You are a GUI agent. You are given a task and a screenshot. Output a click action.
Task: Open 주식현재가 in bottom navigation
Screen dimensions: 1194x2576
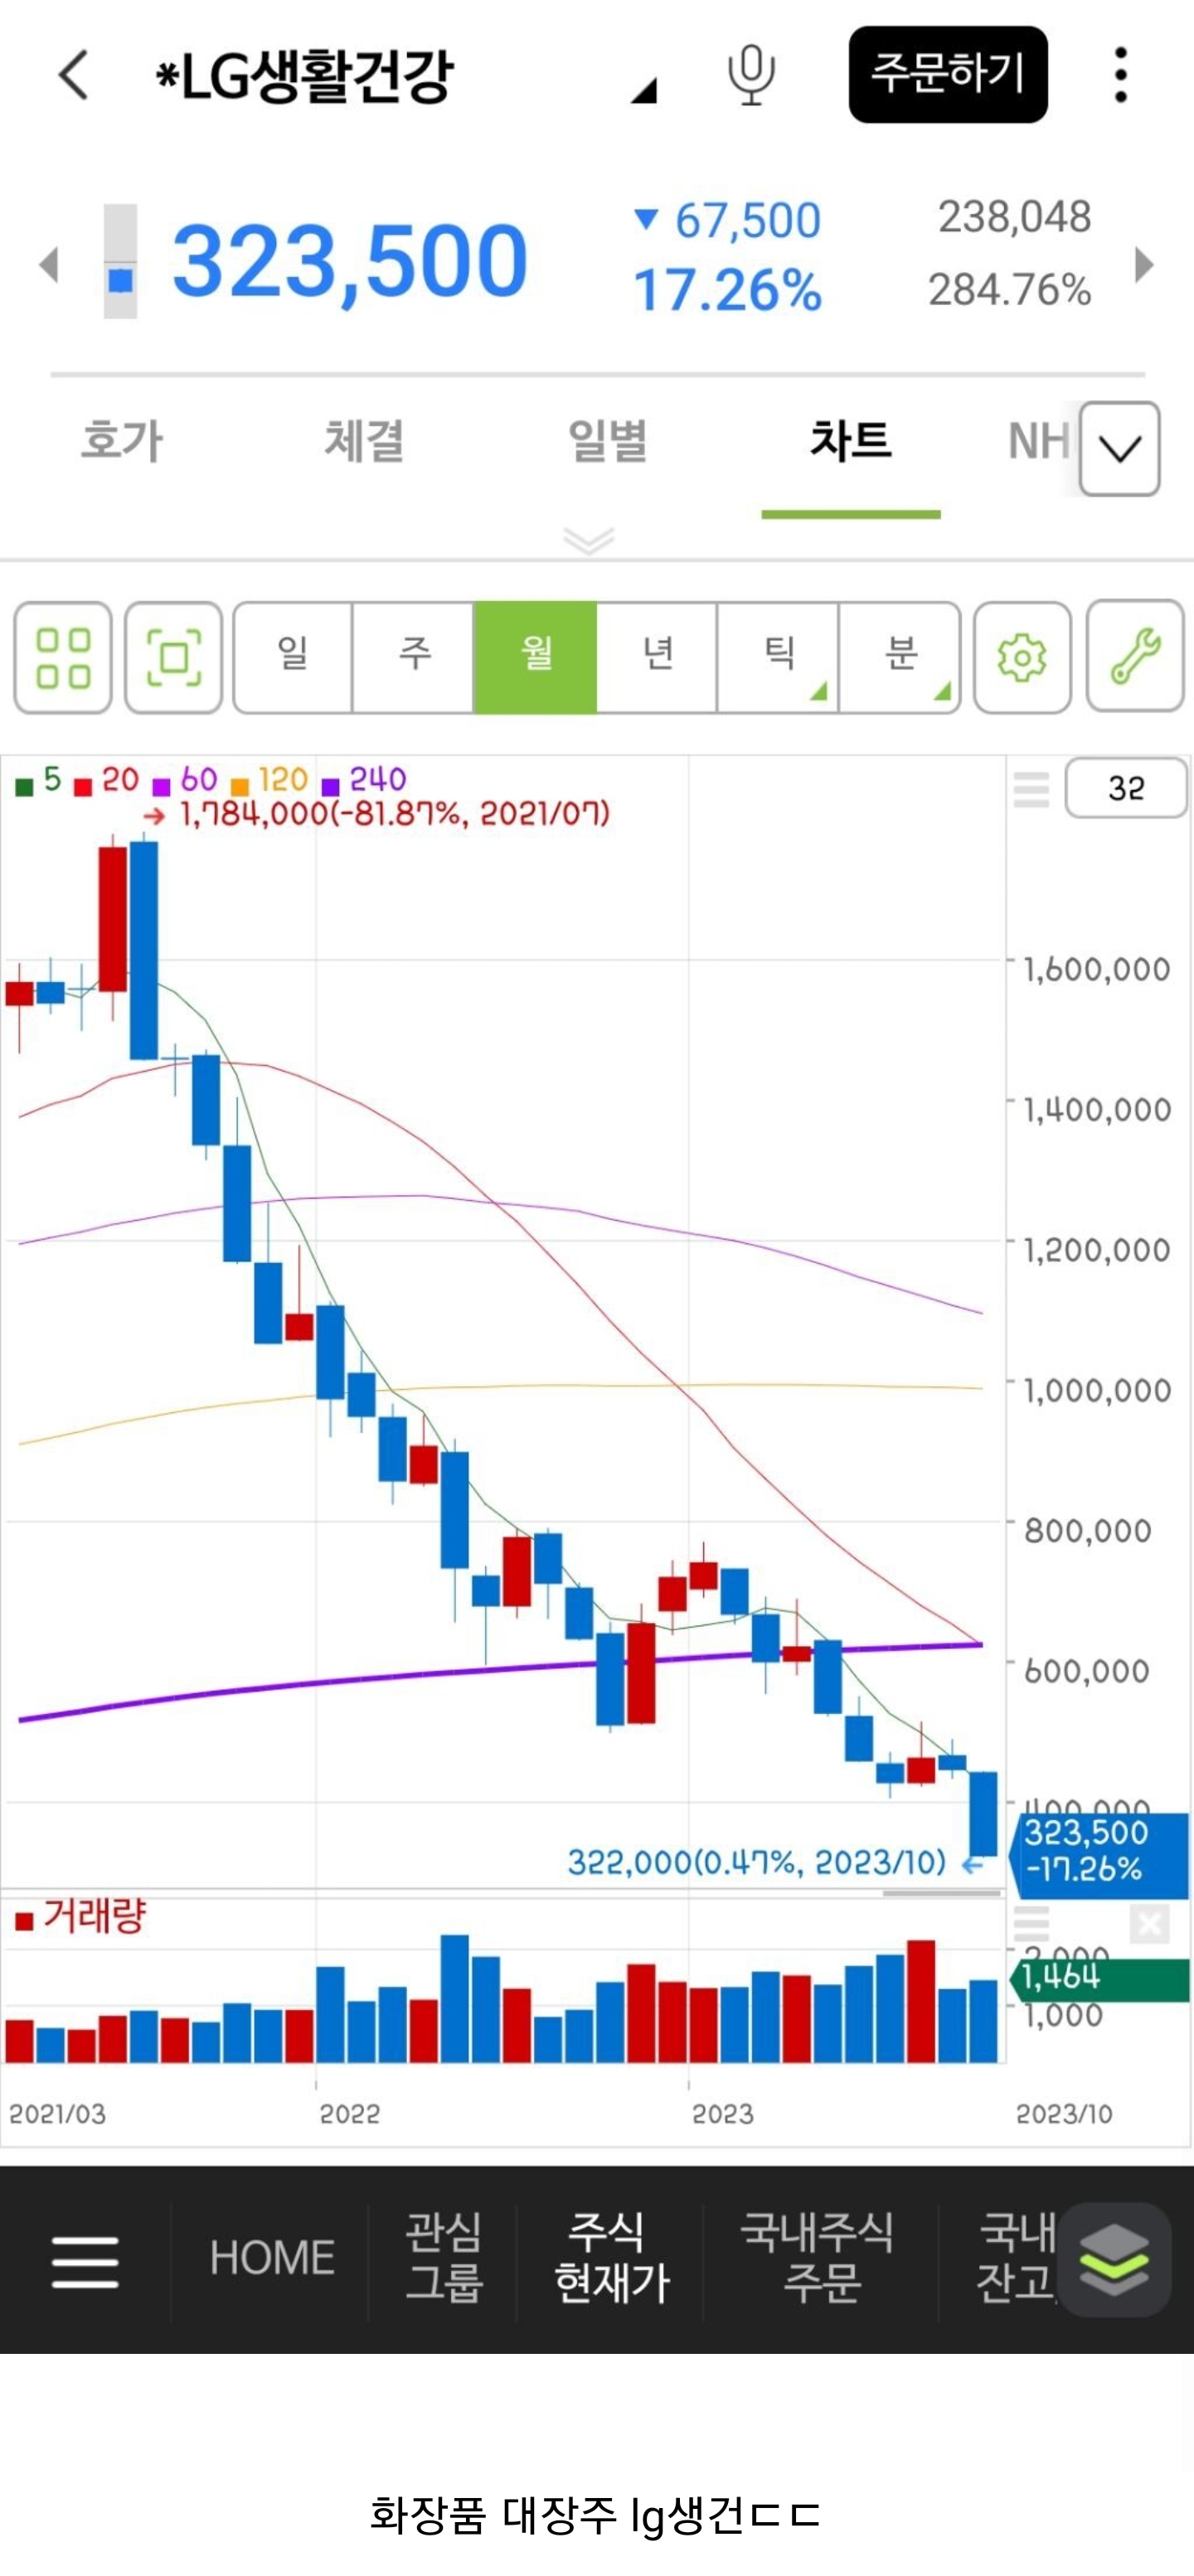click(x=611, y=2258)
